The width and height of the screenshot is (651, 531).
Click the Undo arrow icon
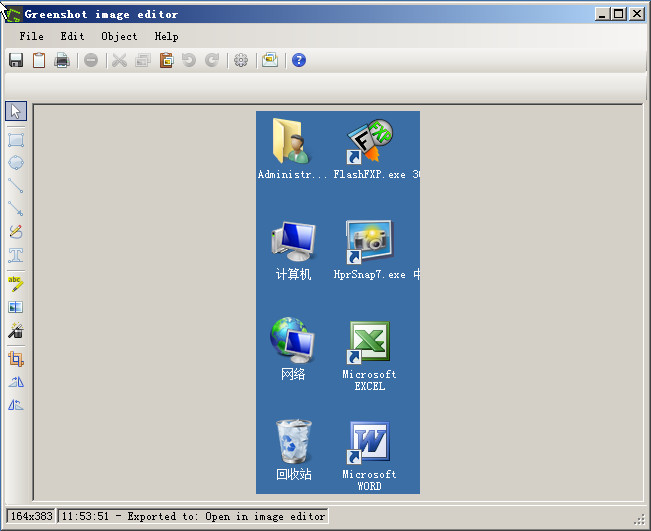(x=189, y=60)
